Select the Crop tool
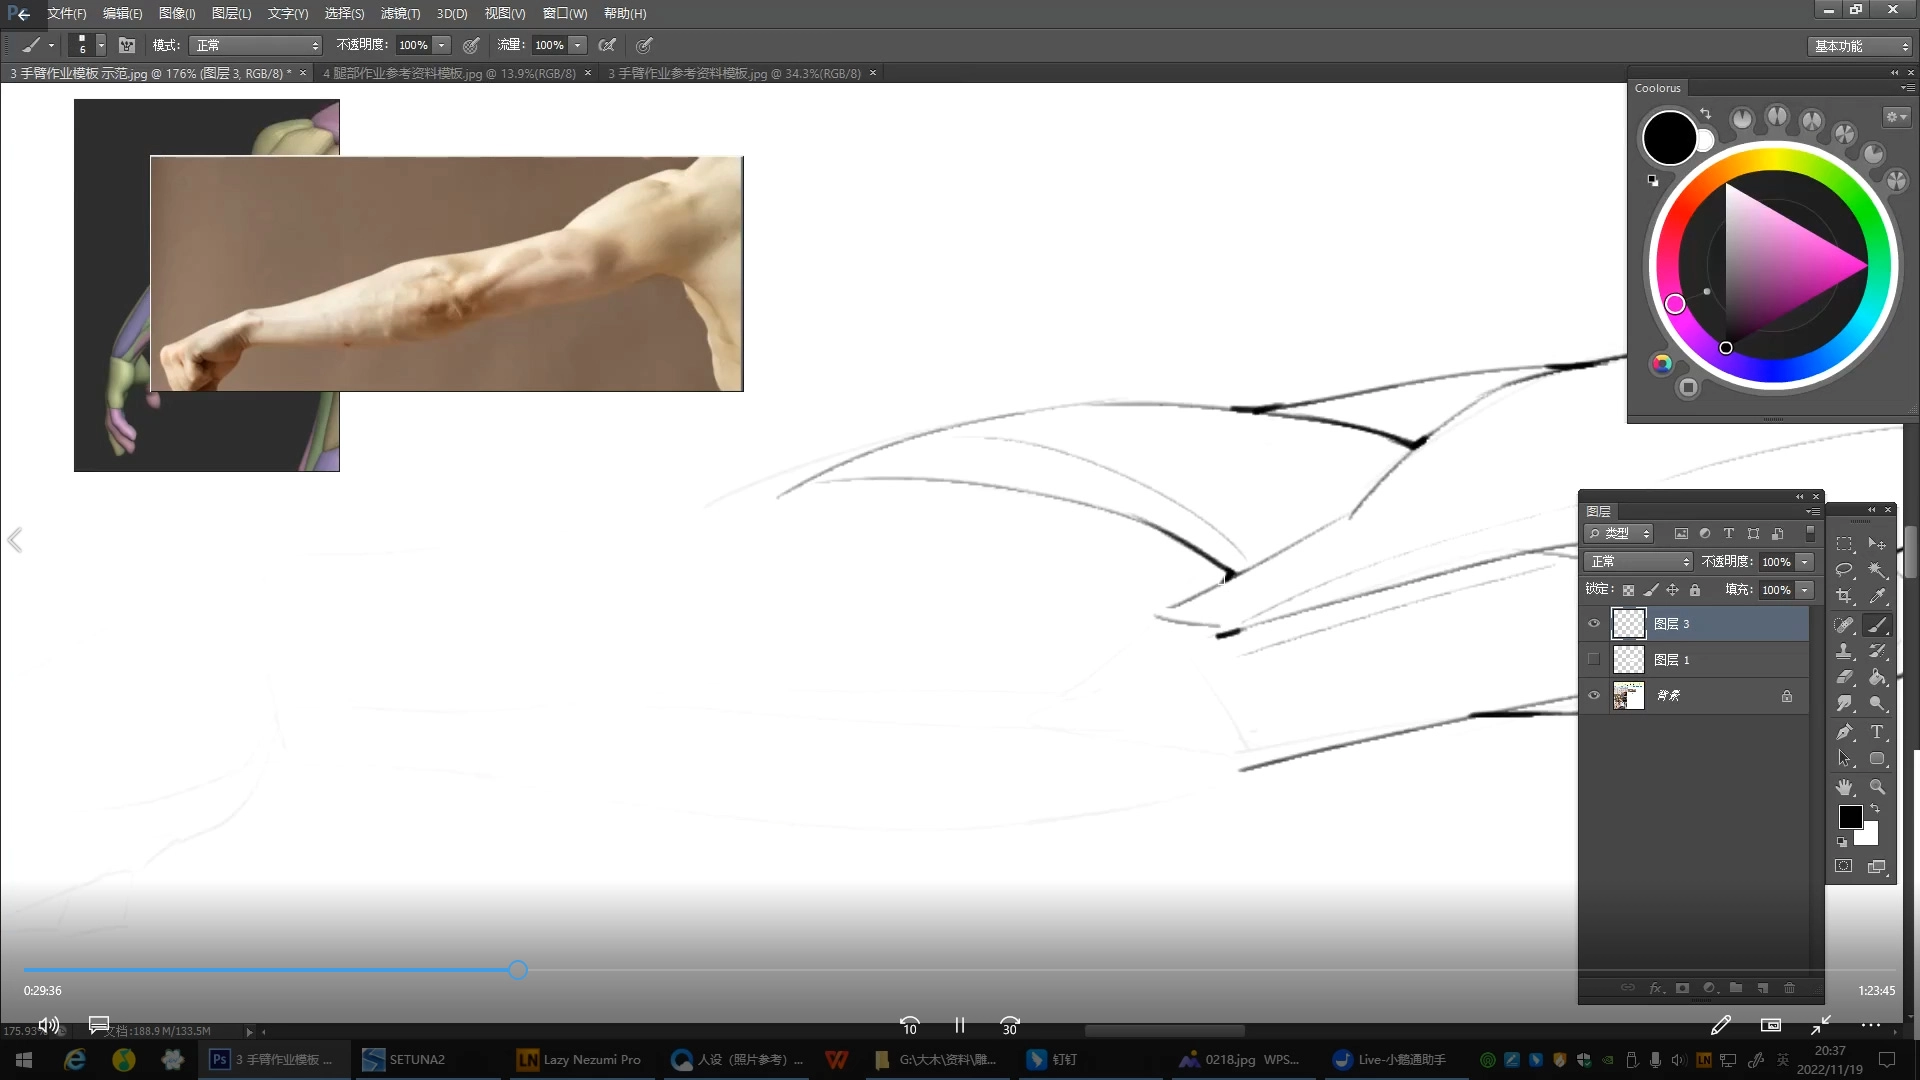Viewport: 1920px width, 1080px height. pos(1845,597)
